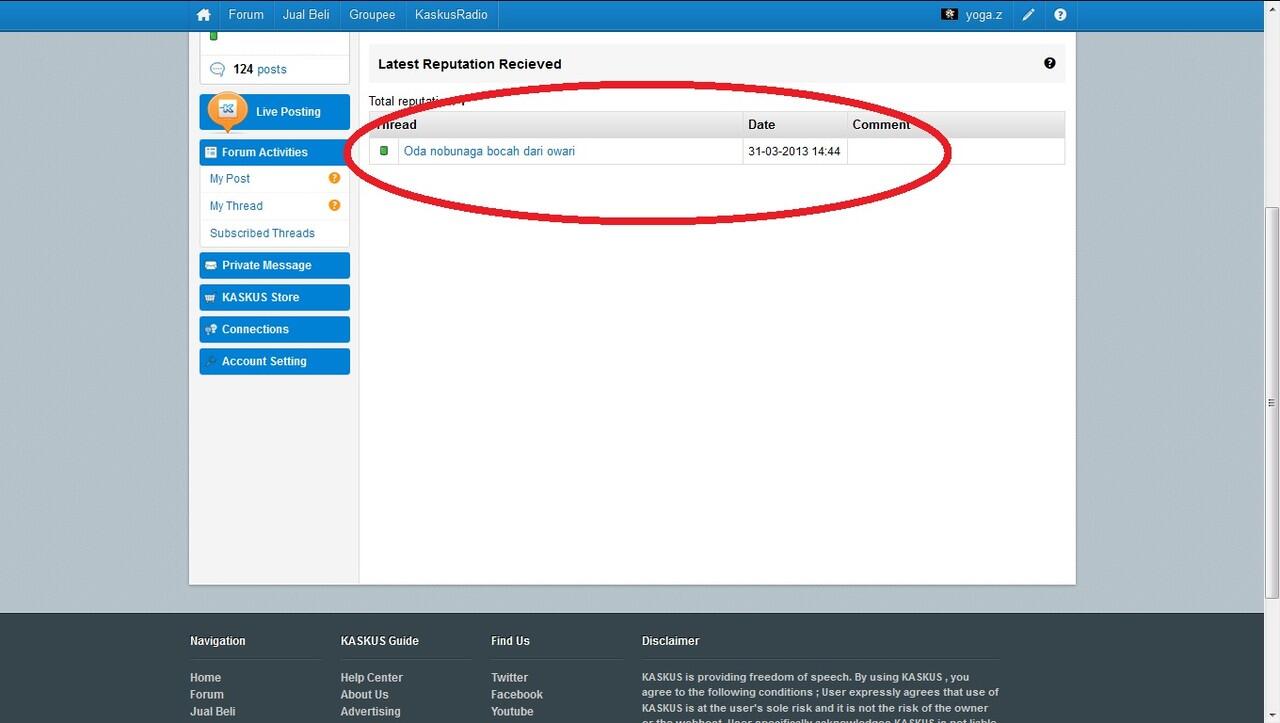This screenshot has width=1280, height=723.
Task: Click the browser vertical scrollbar thumb
Action: [x=1271, y=402]
